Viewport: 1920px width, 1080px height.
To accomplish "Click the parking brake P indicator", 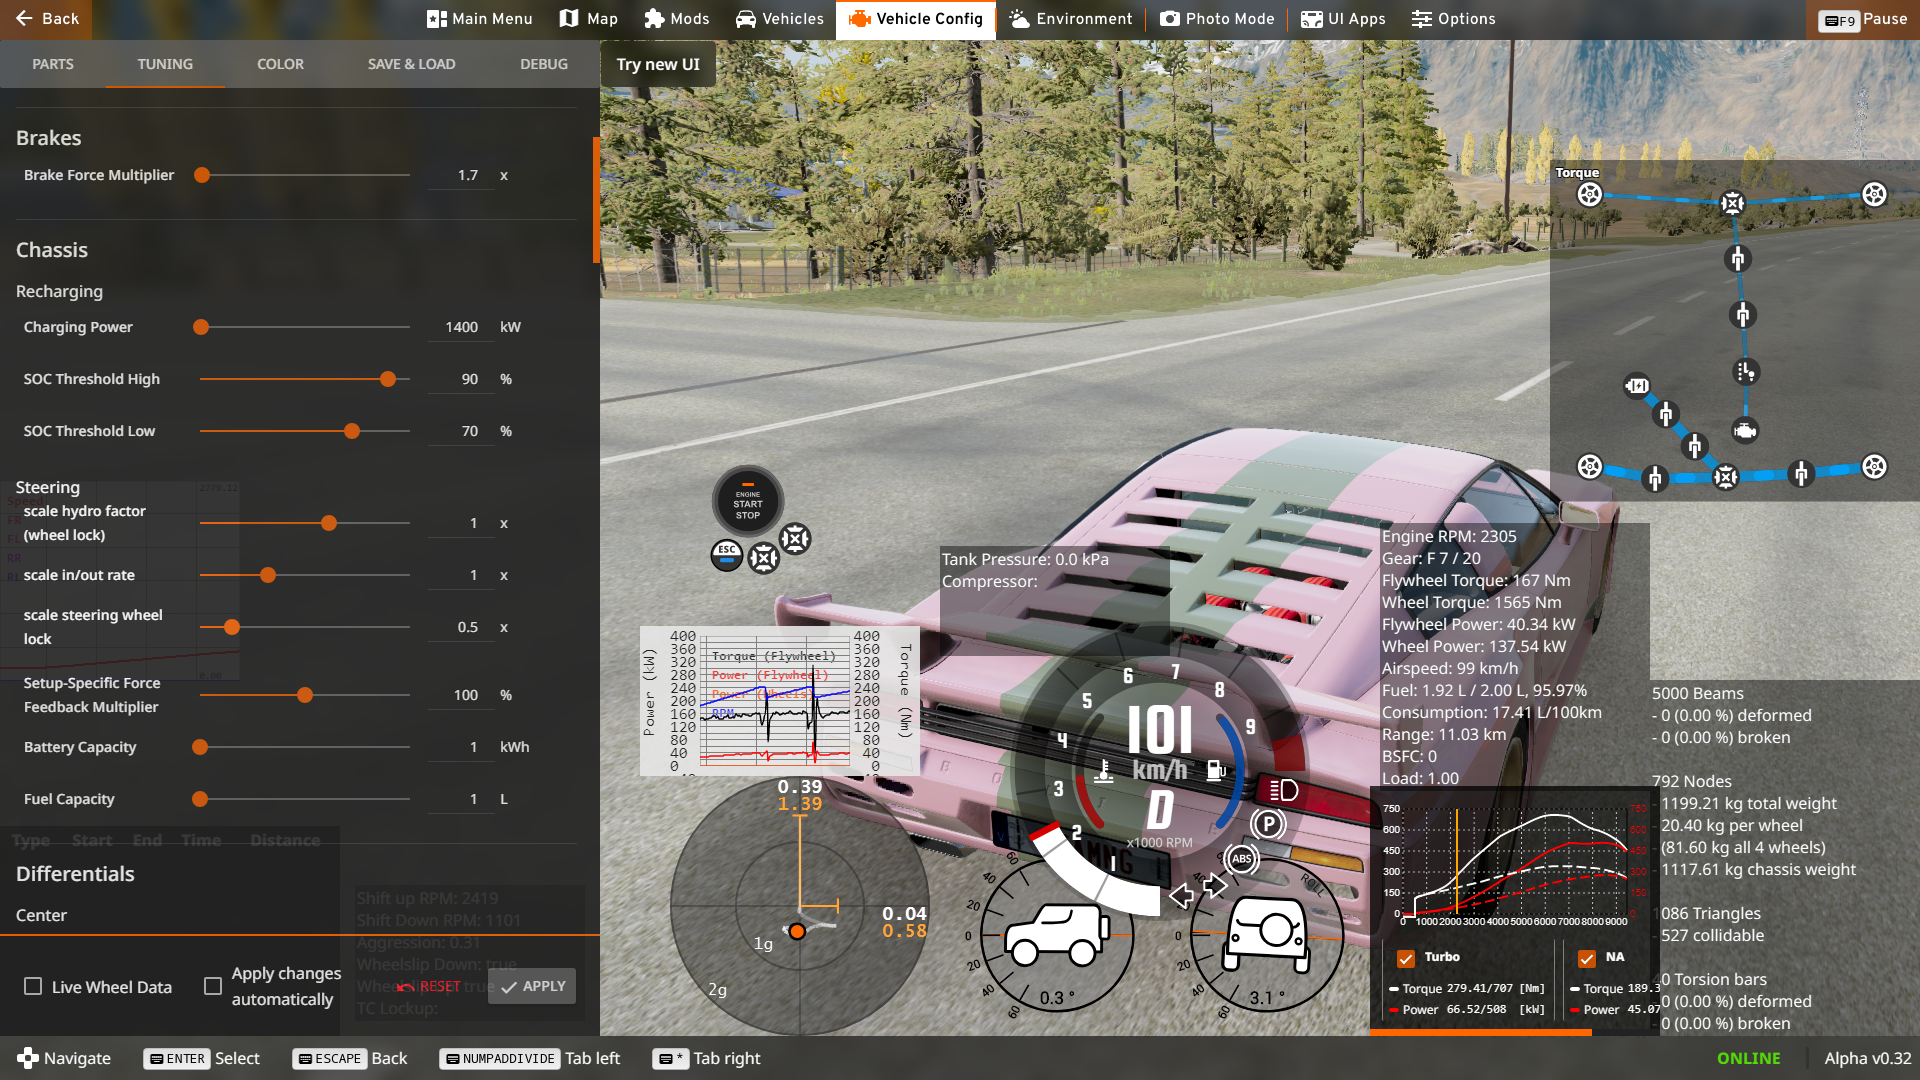I will pos(1268,824).
